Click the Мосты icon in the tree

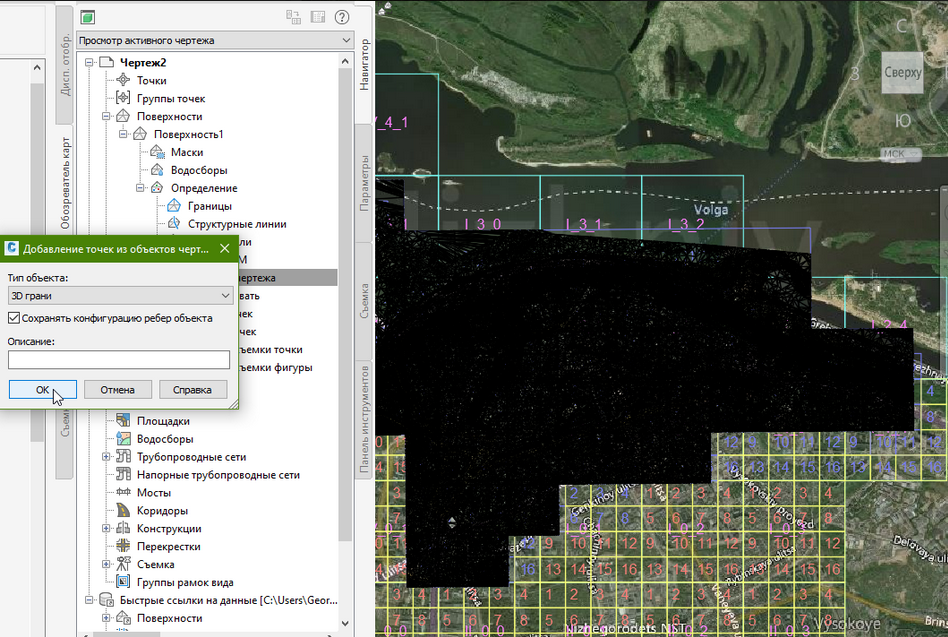pyautogui.click(x=123, y=493)
